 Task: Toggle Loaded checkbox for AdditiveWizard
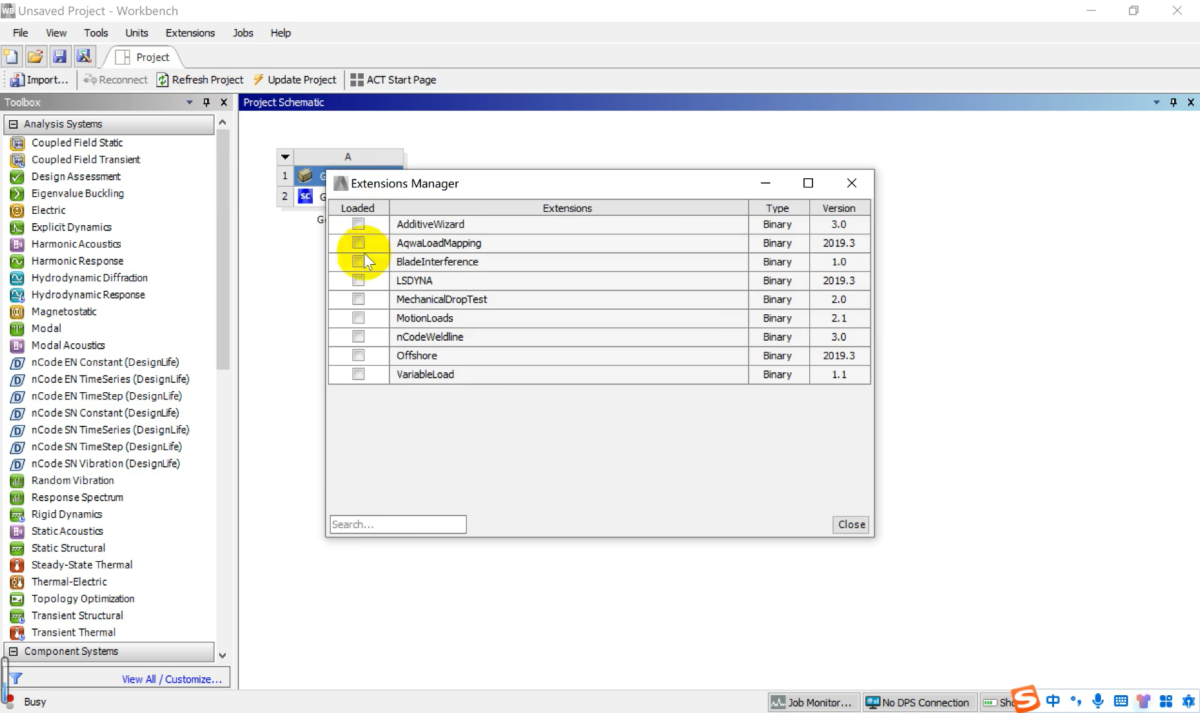[x=358, y=224]
